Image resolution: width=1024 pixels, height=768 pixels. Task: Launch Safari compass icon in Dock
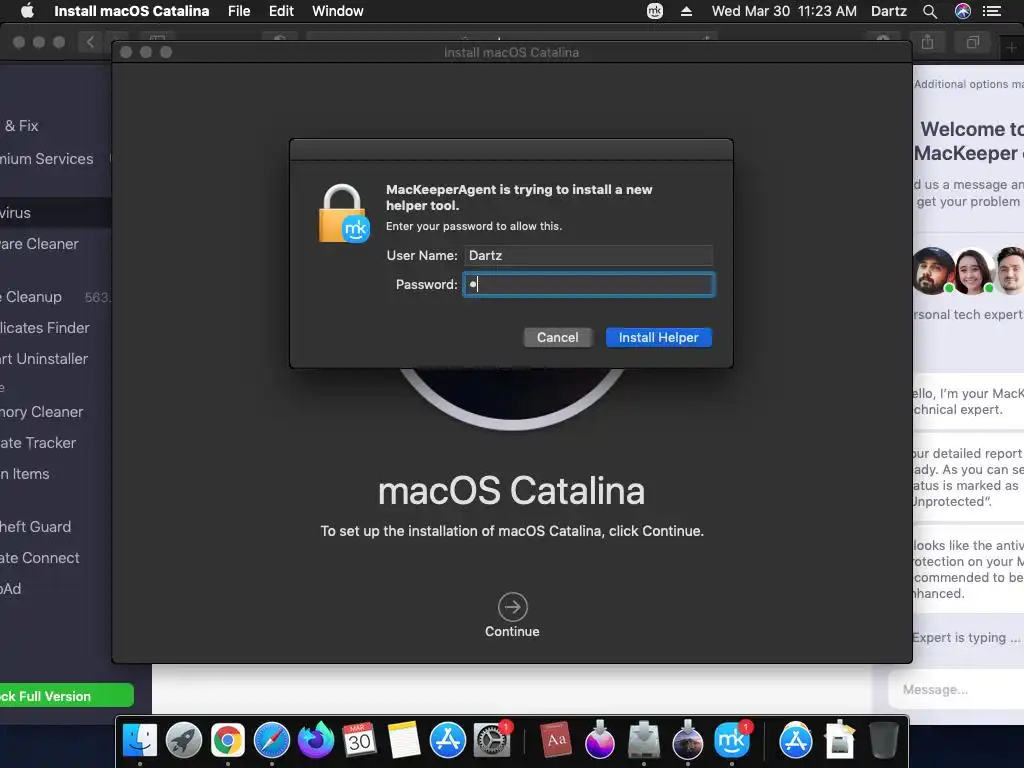pos(272,740)
